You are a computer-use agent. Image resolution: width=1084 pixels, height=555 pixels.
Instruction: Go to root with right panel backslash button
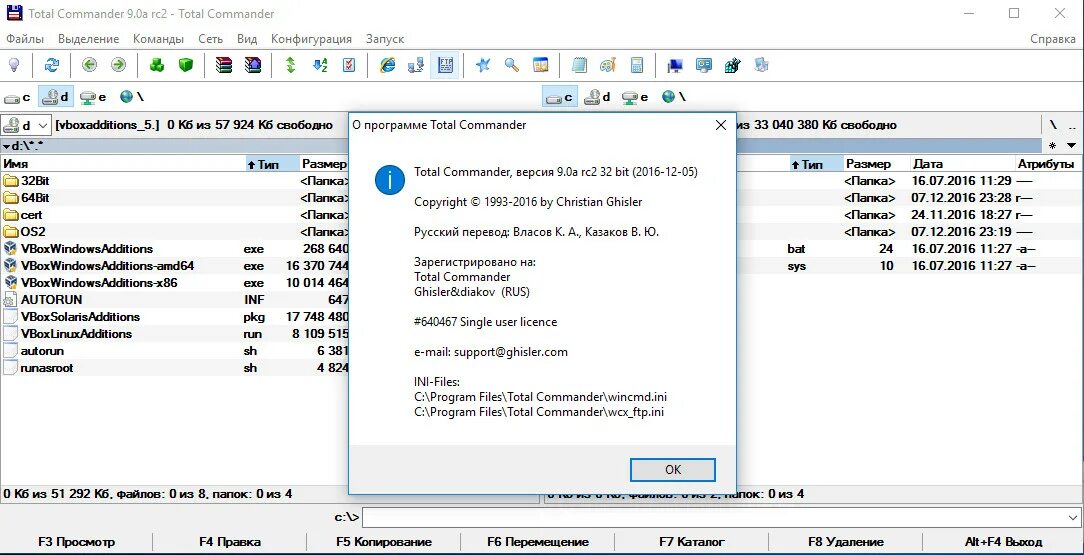click(x=1053, y=125)
